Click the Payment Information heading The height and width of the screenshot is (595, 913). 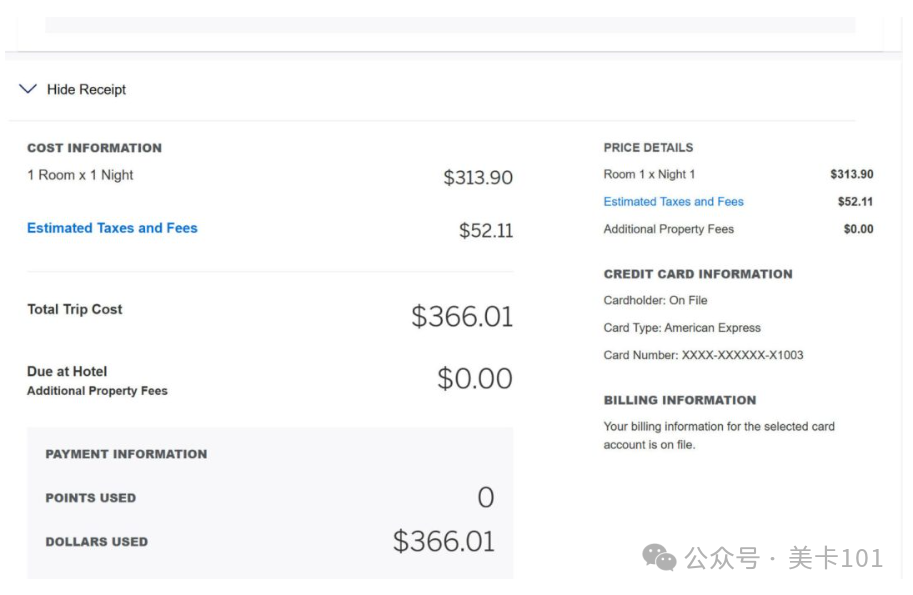pyautogui.click(x=126, y=454)
